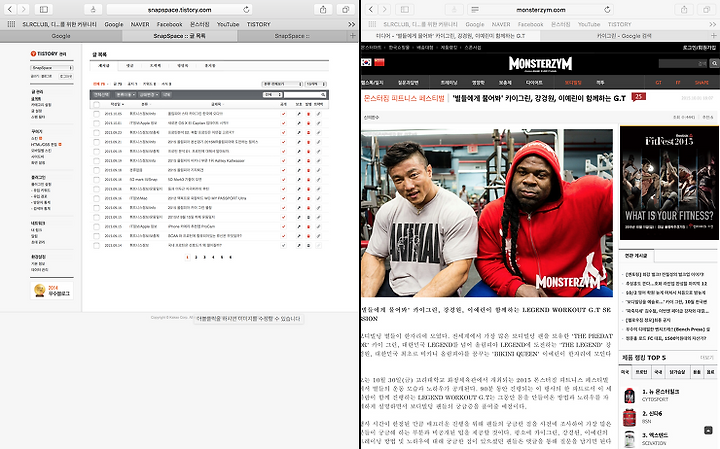Switch to the Google 검색 tab in the right window
The height and width of the screenshot is (449, 720).
[x=624, y=36]
